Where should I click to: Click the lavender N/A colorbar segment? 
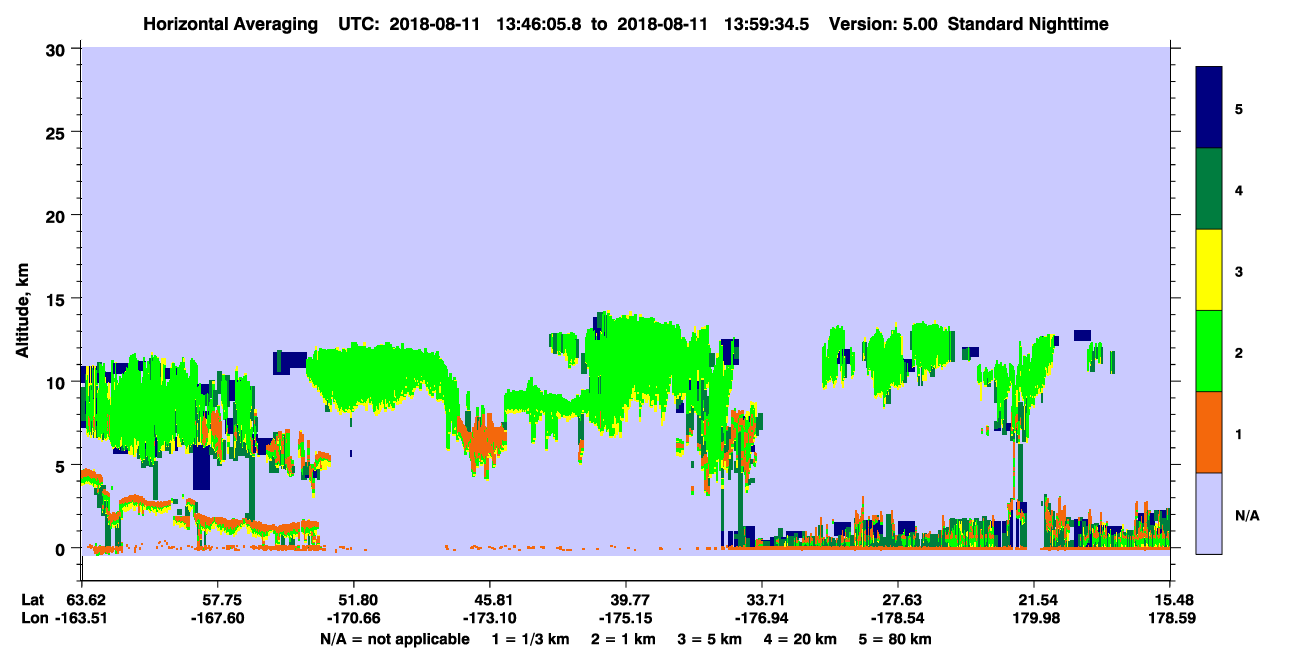click(x=1209, y=513)
